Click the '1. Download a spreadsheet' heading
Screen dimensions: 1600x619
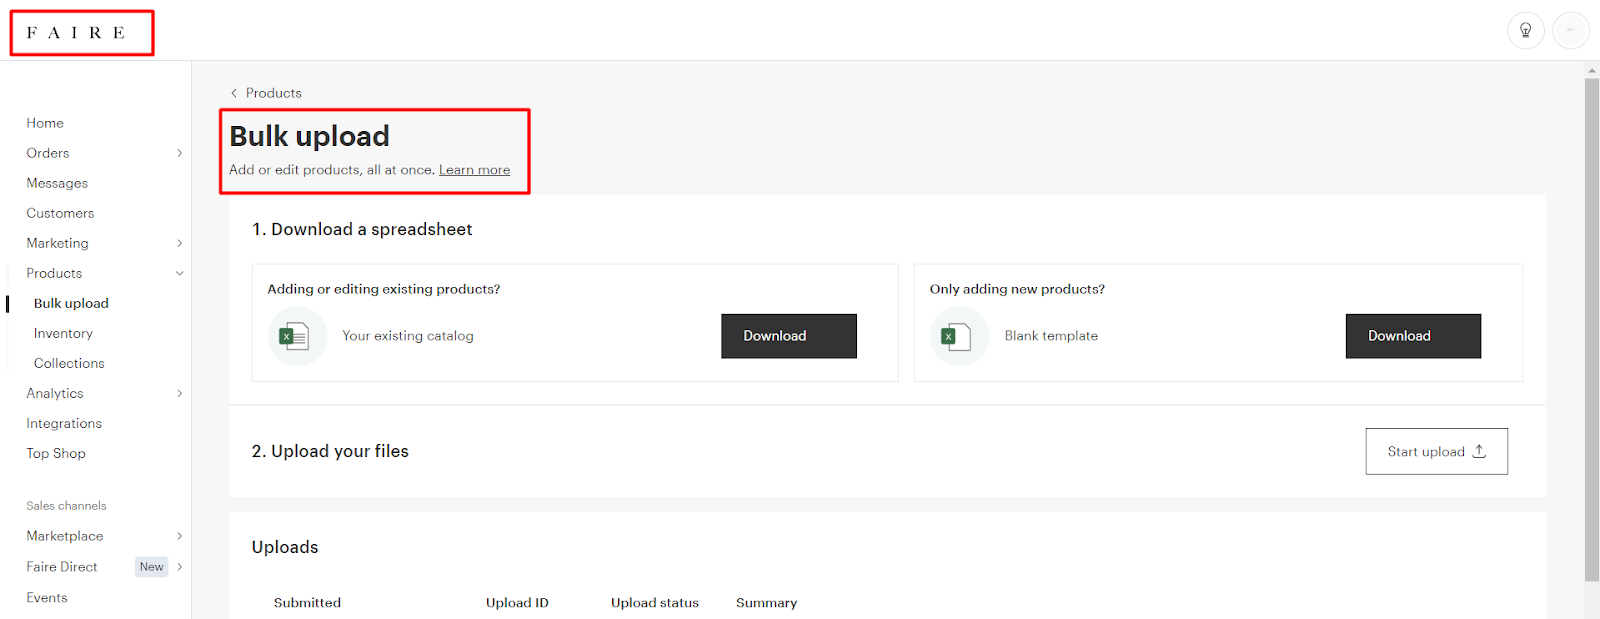[x=362, y=229]
